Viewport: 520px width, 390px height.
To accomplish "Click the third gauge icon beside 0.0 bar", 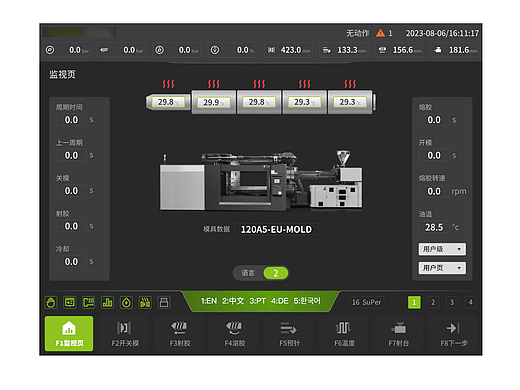I will point(160,50).
